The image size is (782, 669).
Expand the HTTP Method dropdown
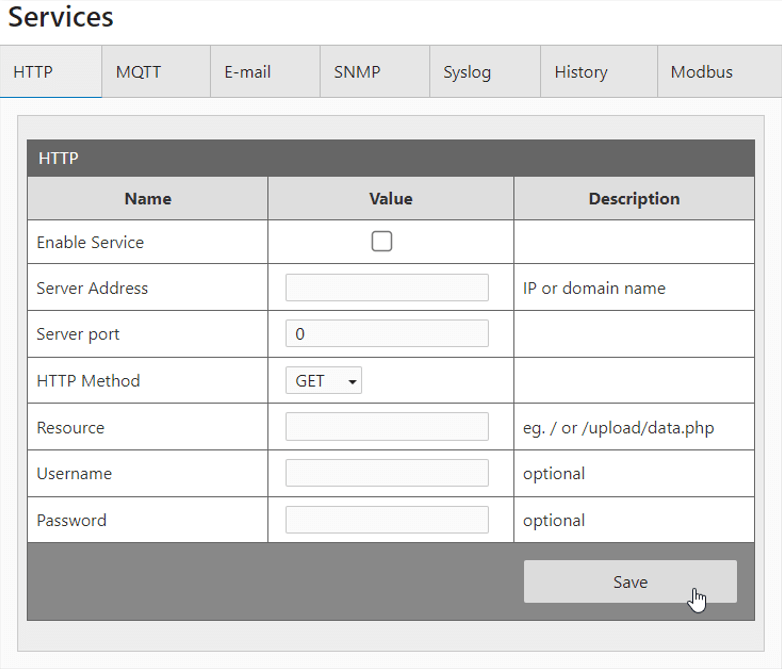323,381
